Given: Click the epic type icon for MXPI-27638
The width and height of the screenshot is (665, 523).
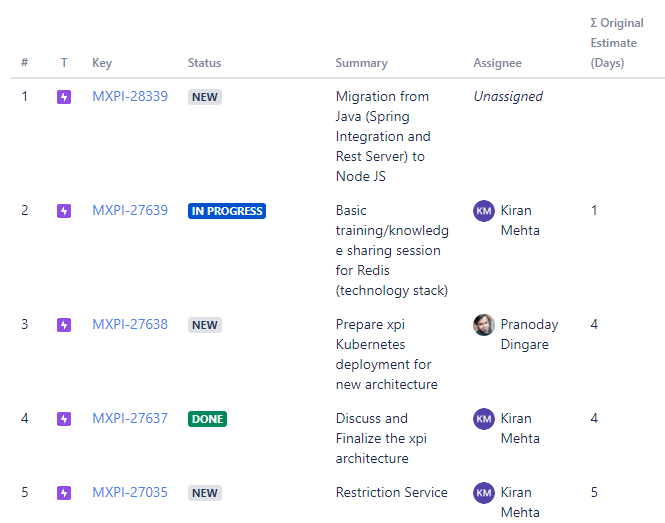Looking at the screenshot, I should point(64,325).
